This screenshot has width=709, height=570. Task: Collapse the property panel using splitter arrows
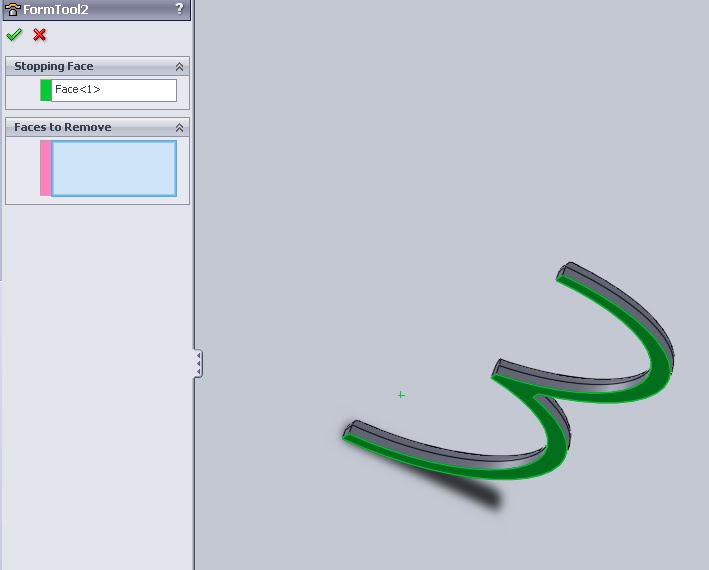(198, 363)
